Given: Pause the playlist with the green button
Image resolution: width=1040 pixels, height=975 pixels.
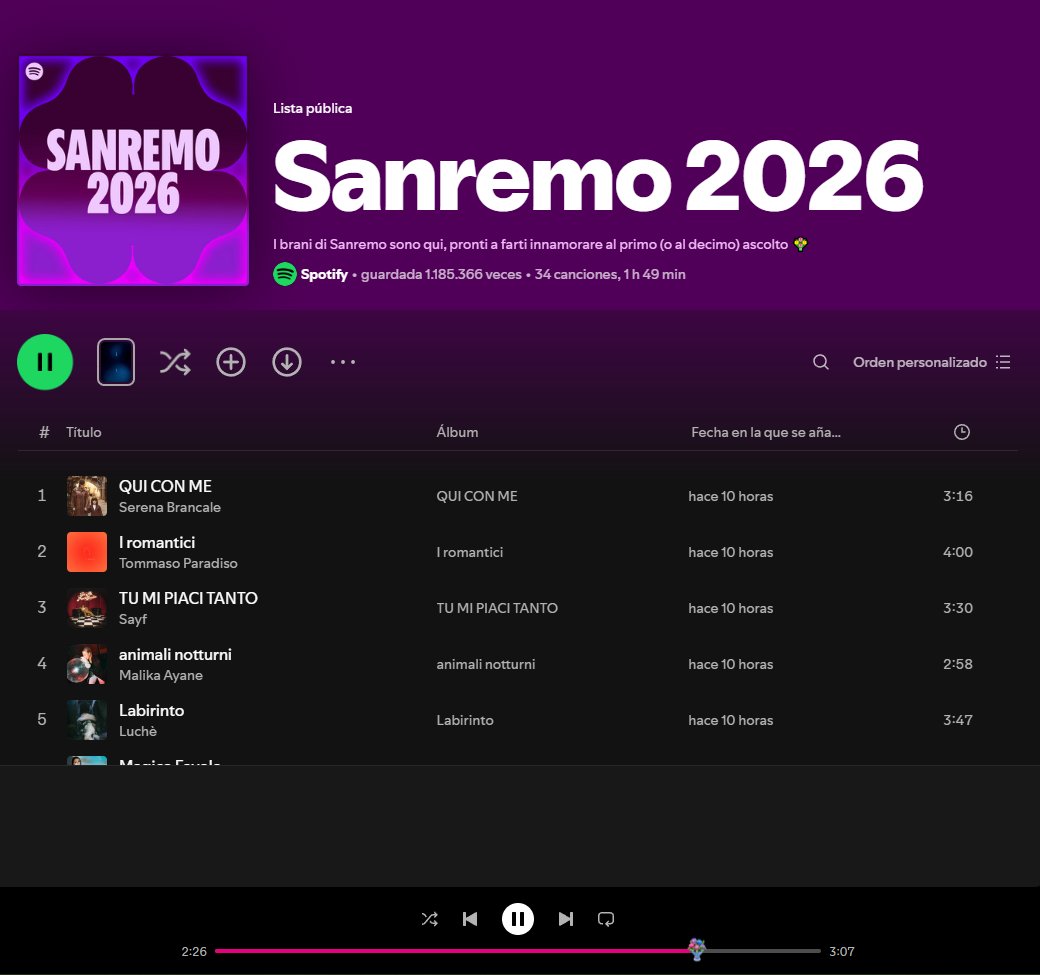Looking at the screenshot, I should pyautogui.click(x=45, y=362).
